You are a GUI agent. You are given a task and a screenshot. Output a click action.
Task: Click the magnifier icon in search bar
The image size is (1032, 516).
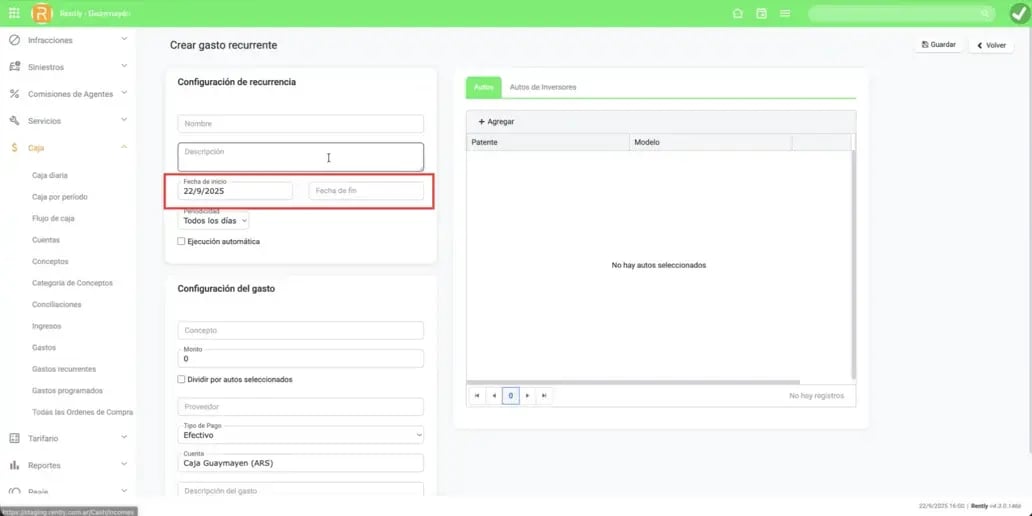(x=985, y=14)
